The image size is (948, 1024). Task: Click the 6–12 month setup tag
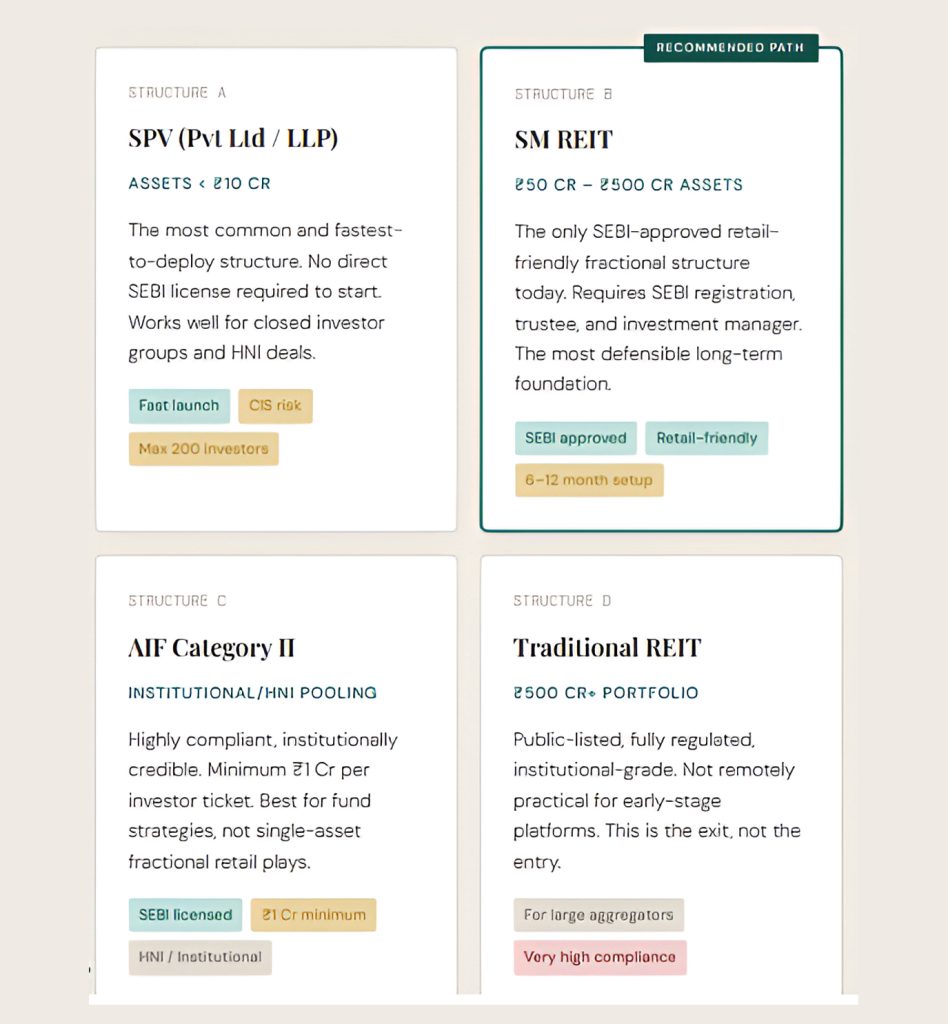(589, 480)
